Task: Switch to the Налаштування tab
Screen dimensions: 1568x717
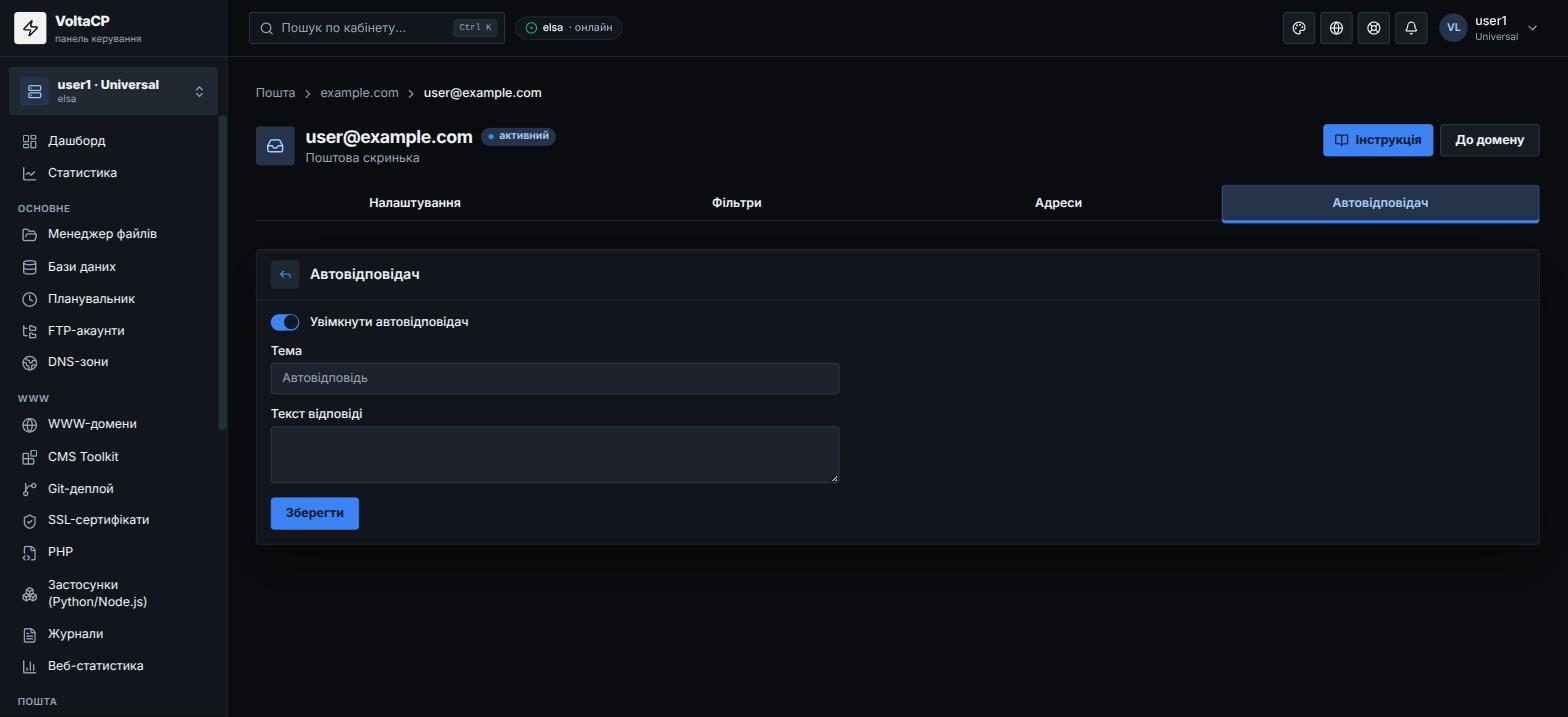Action: pos(415,203)
